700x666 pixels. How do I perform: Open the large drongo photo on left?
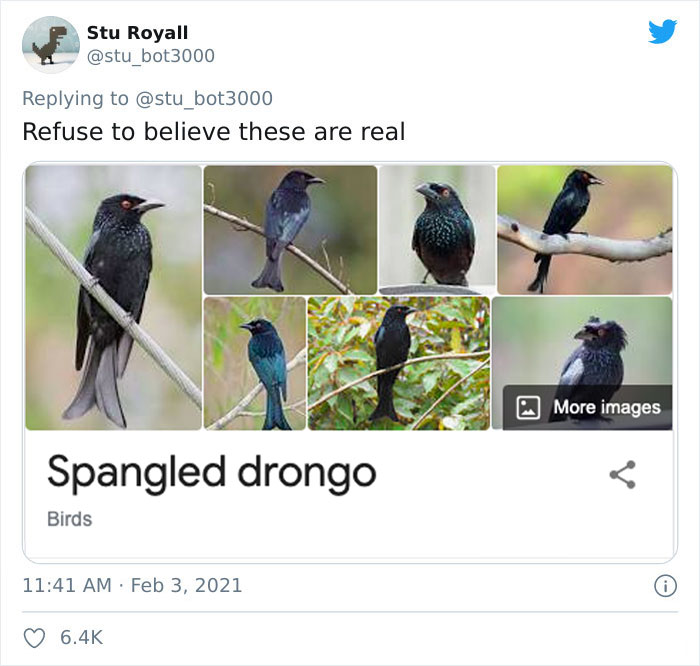[113, 297]
